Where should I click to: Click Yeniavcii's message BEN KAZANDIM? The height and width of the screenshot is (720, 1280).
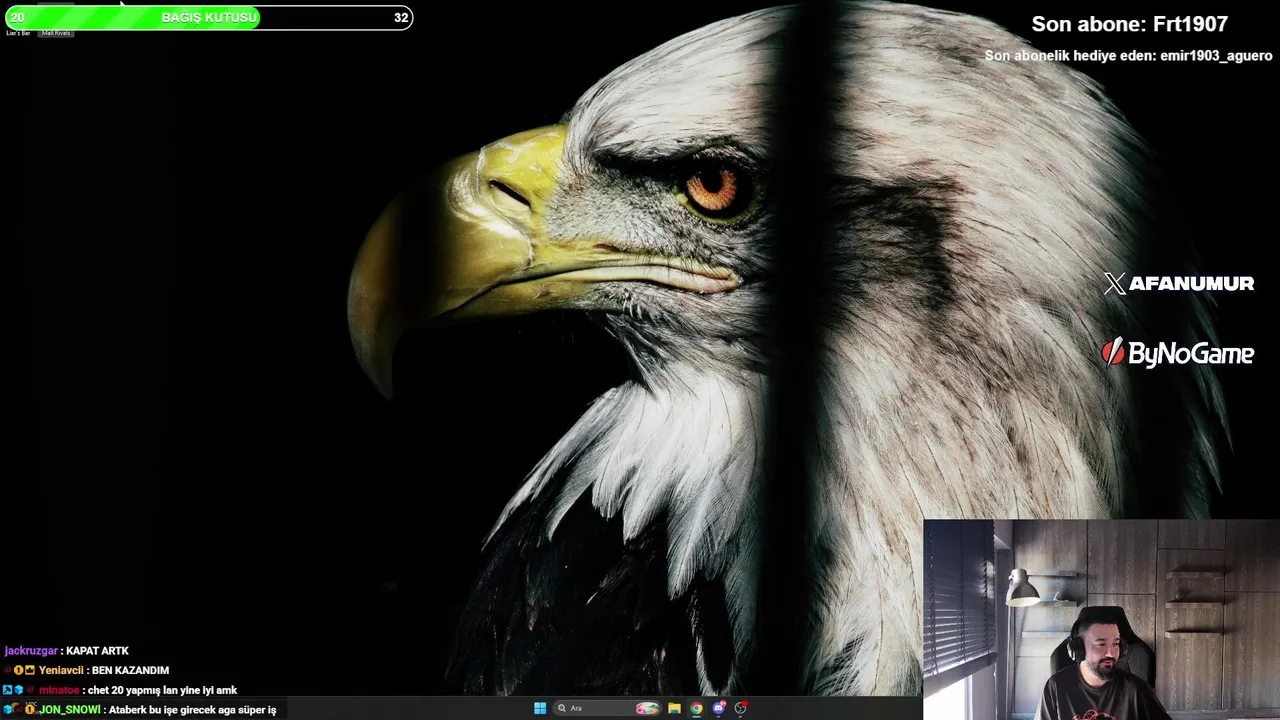click(x=104, y=670)
